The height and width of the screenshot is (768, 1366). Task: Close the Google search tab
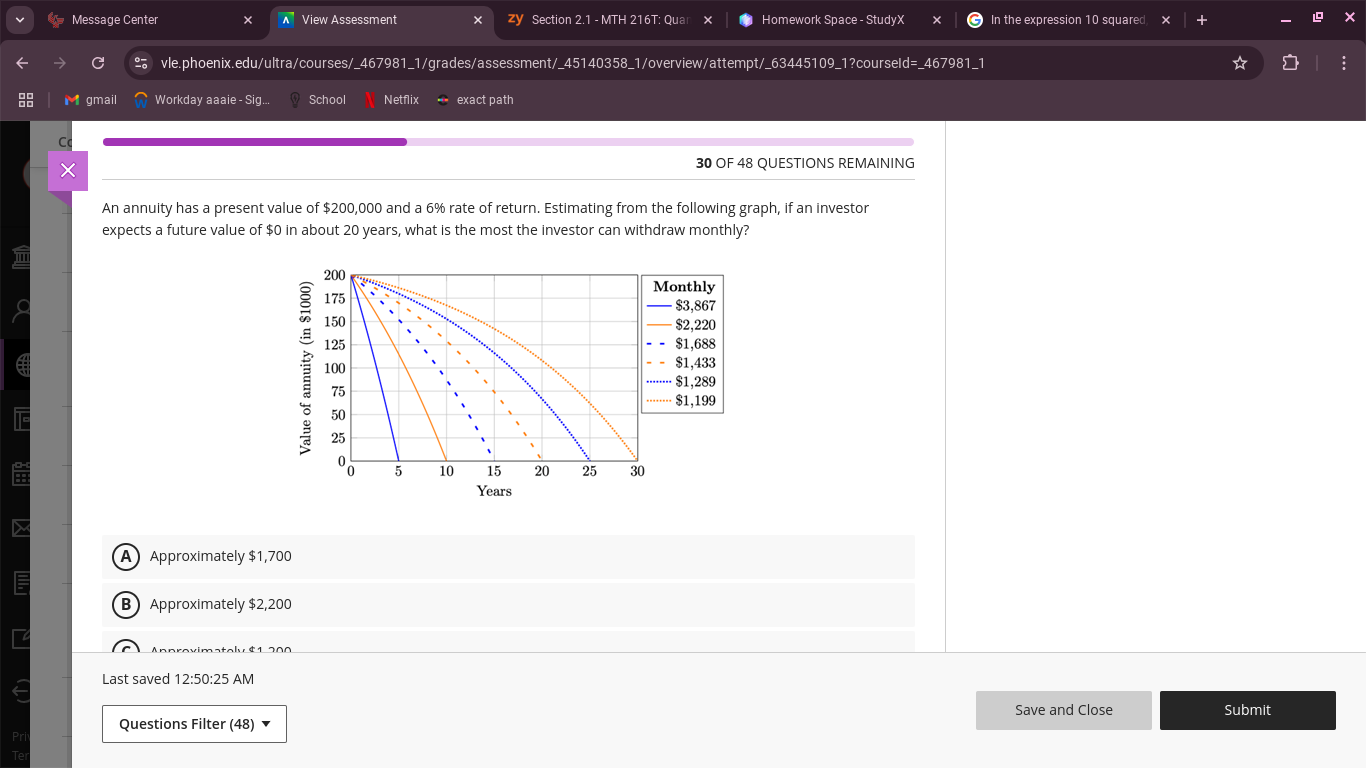click(x=1166, y=20)
